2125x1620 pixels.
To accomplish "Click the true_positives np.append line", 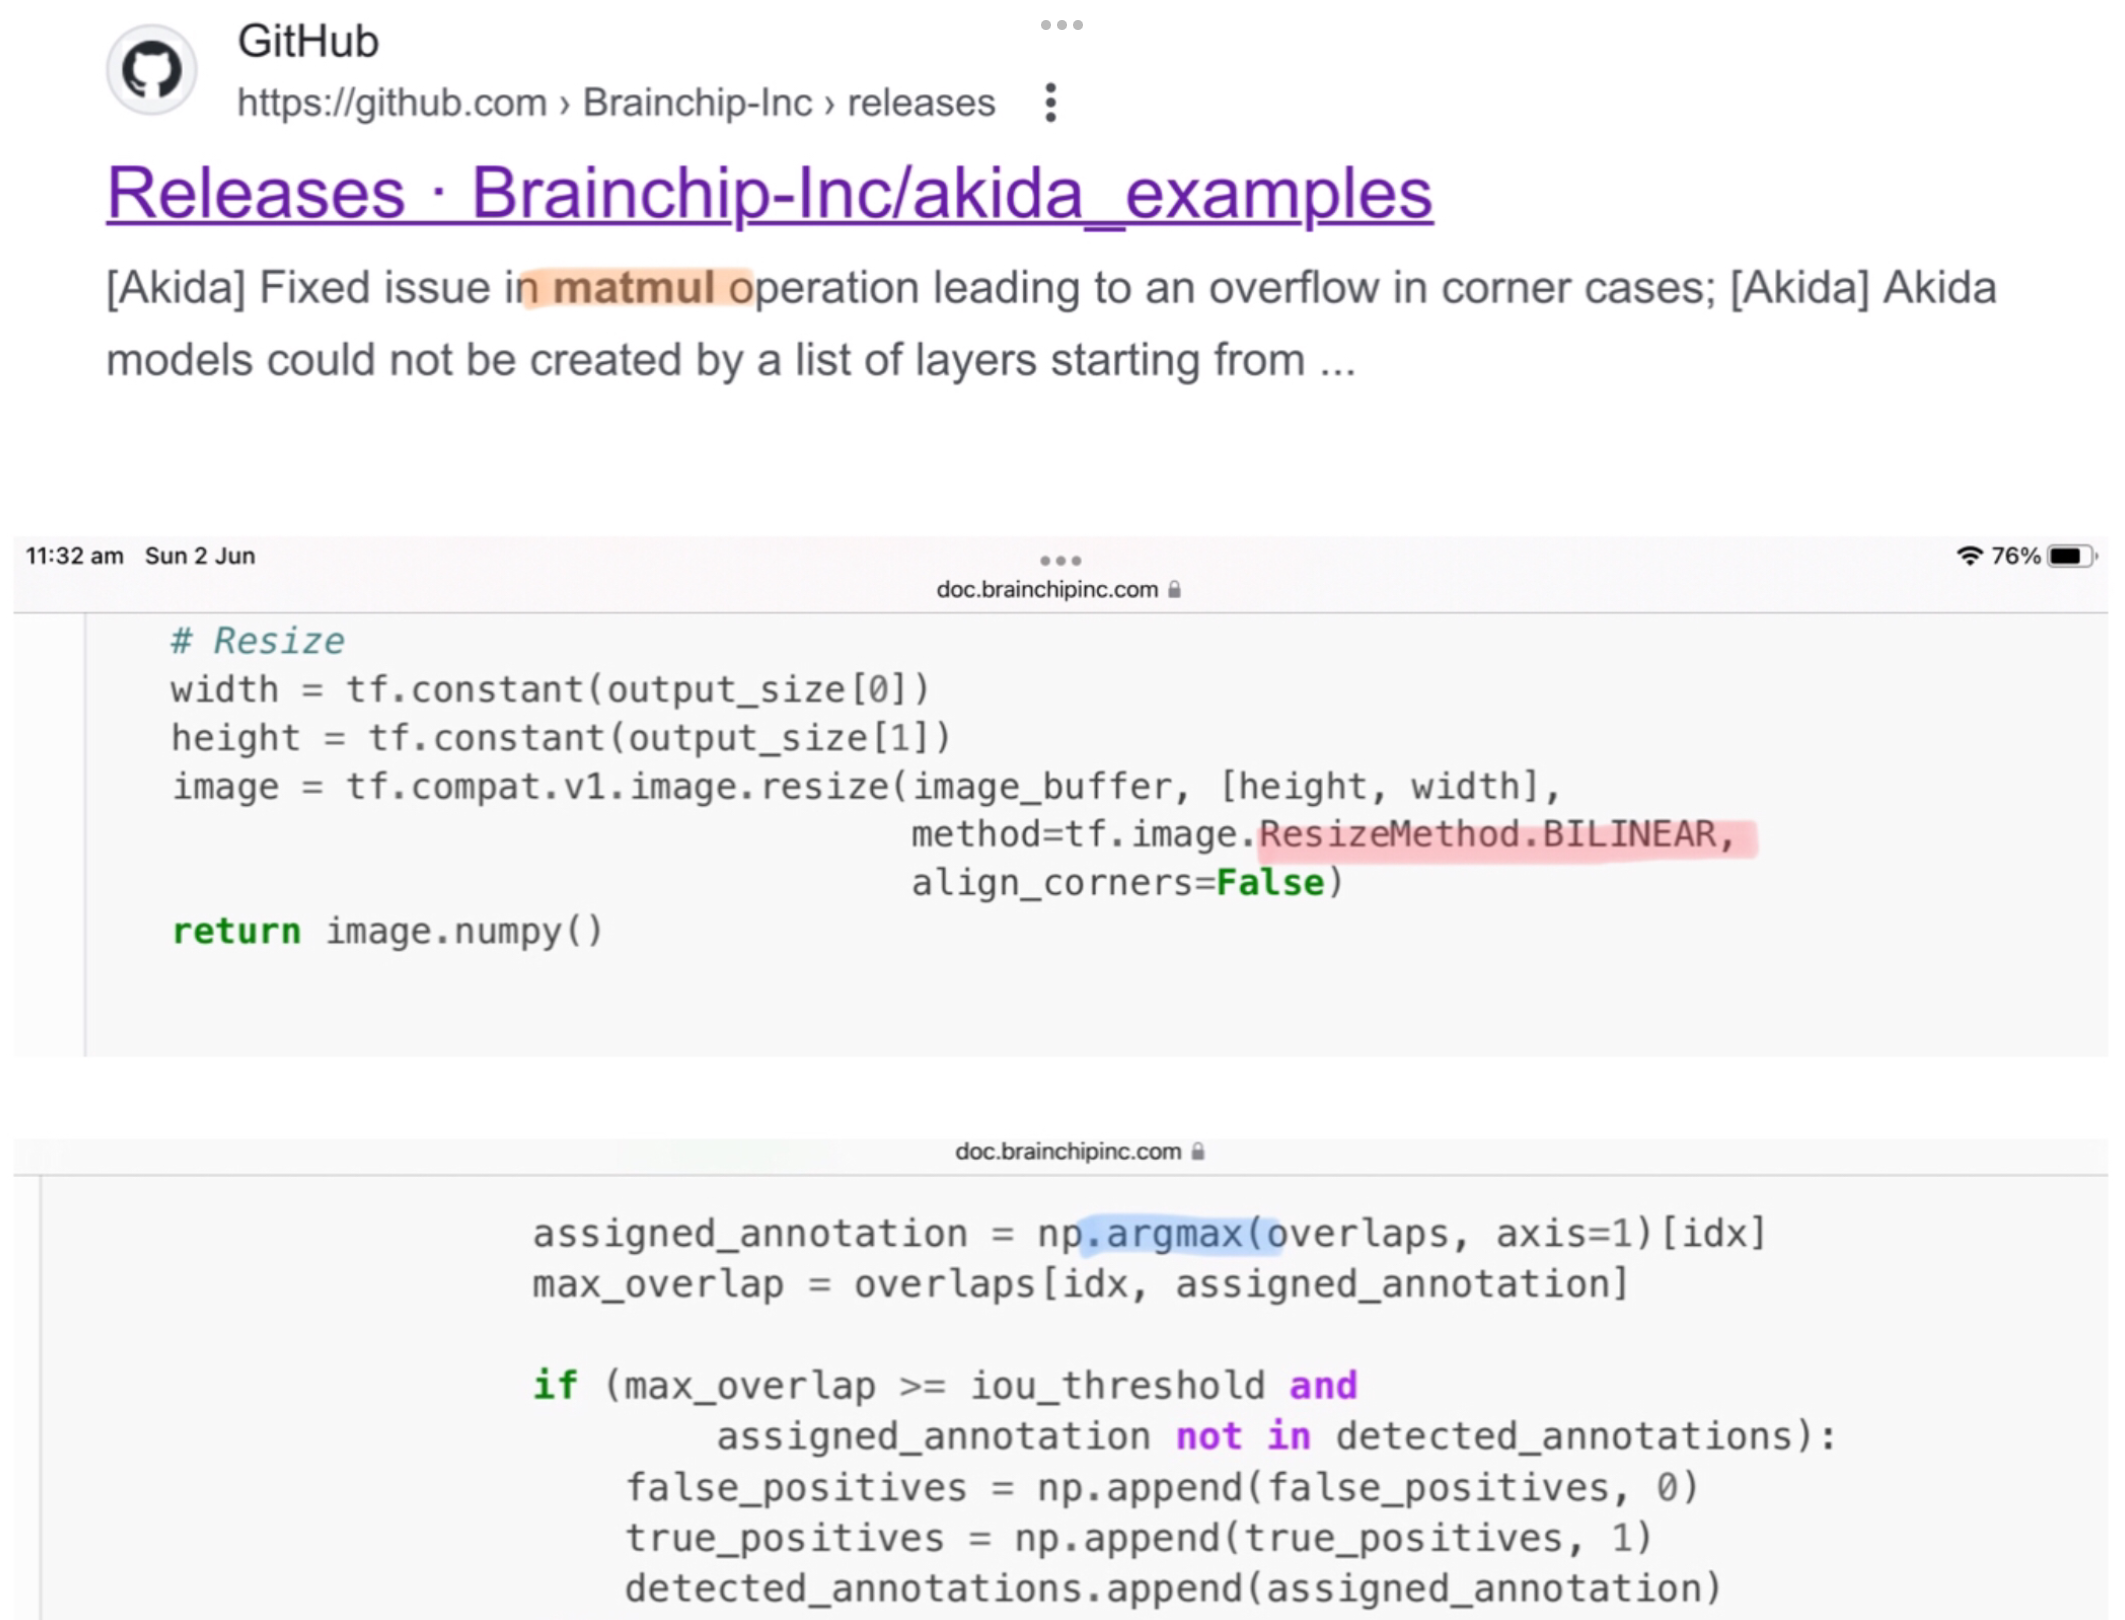I will [1140, 1538].
